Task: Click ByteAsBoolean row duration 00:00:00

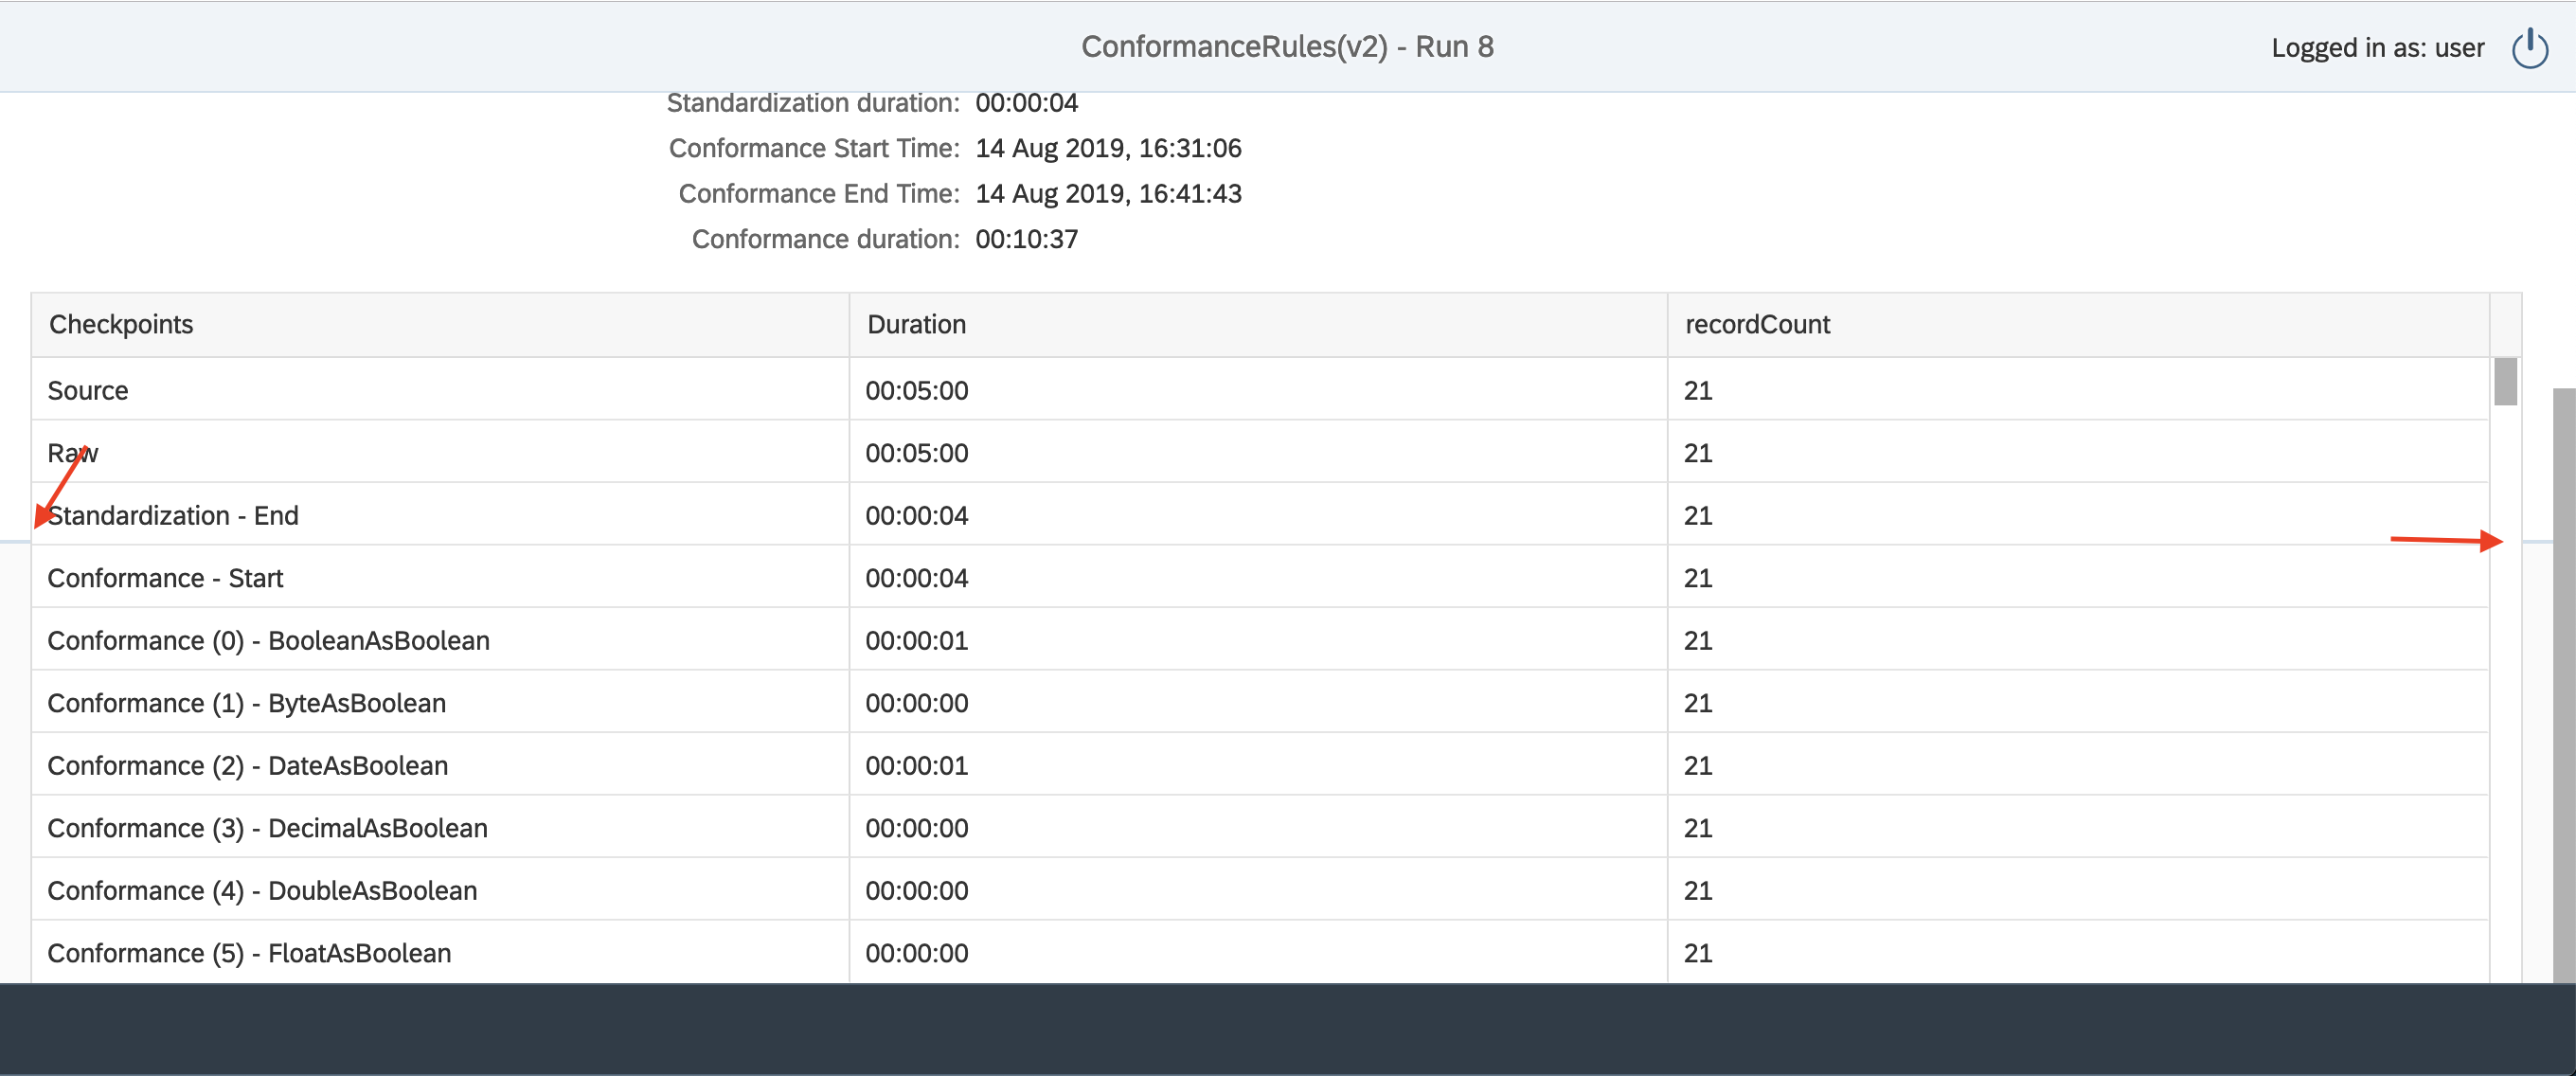Action: coord(917,703)
